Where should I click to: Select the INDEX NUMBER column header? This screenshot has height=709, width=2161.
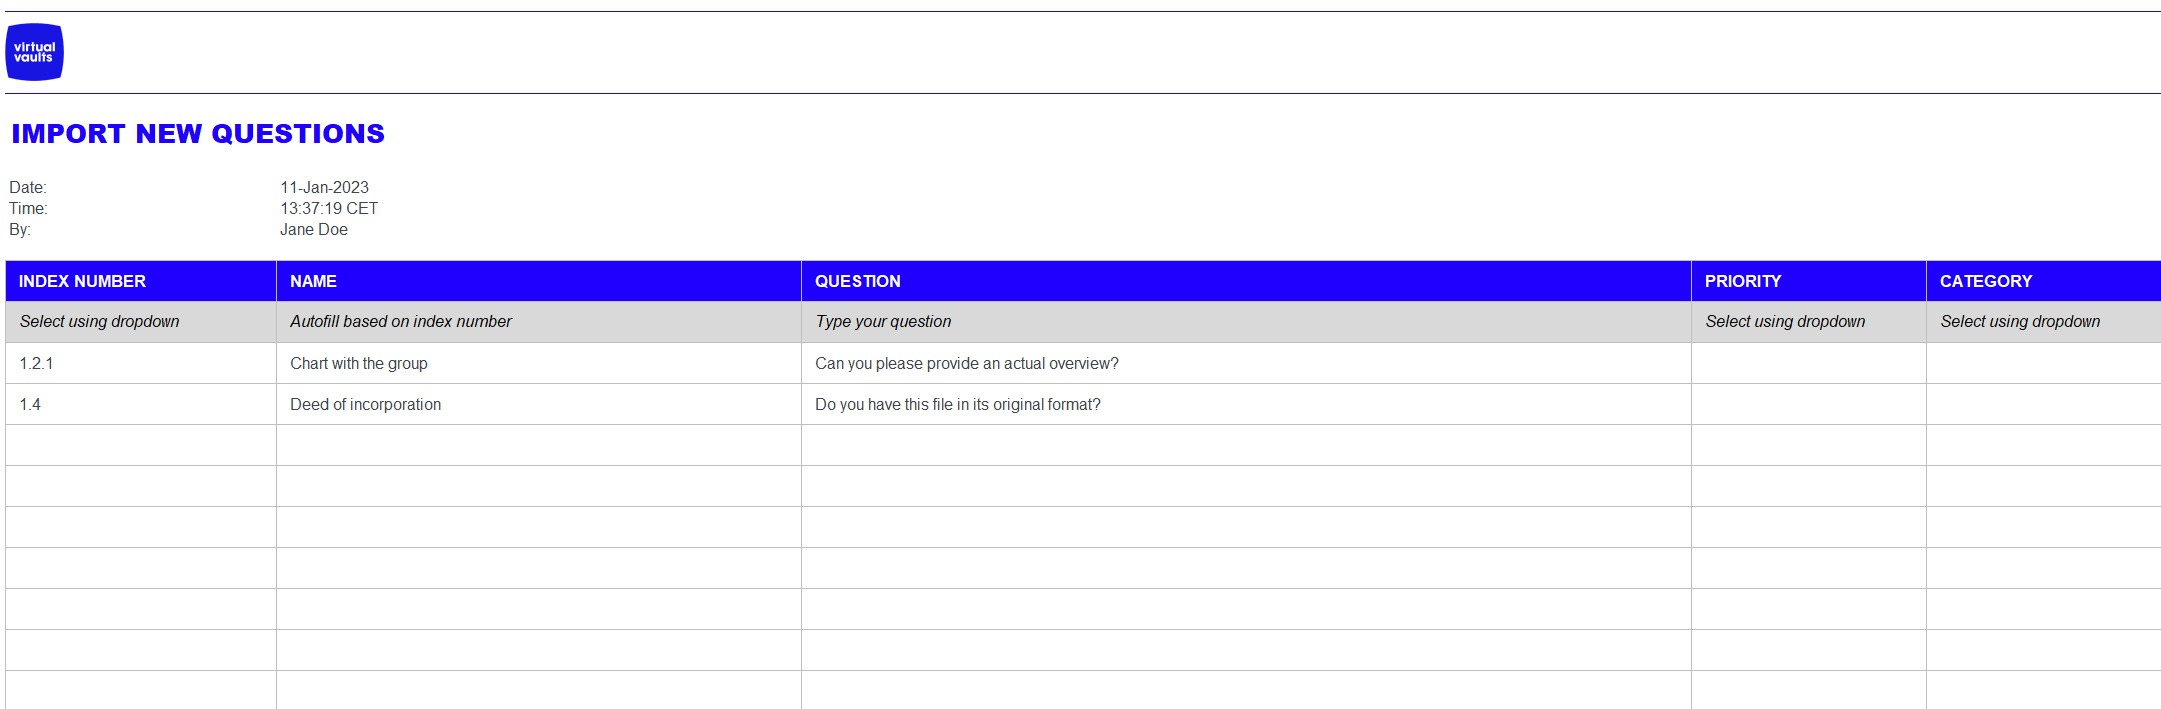(140, 281)
